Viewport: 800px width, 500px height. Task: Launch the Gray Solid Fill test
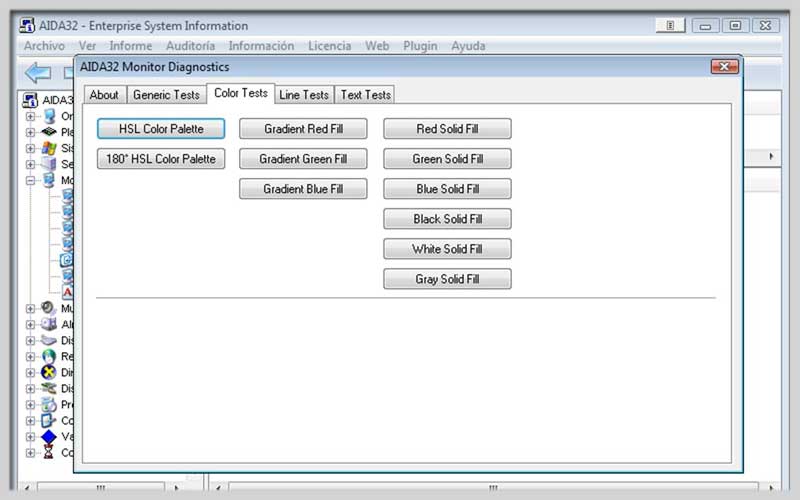(447, 280)
